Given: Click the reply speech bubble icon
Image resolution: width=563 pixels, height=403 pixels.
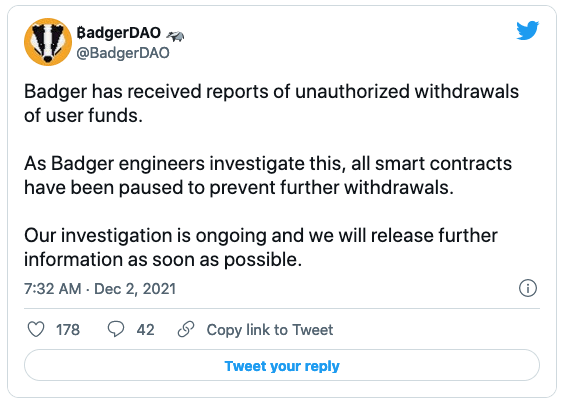Looking at the screenshot, I should click(x=116, y=329).
